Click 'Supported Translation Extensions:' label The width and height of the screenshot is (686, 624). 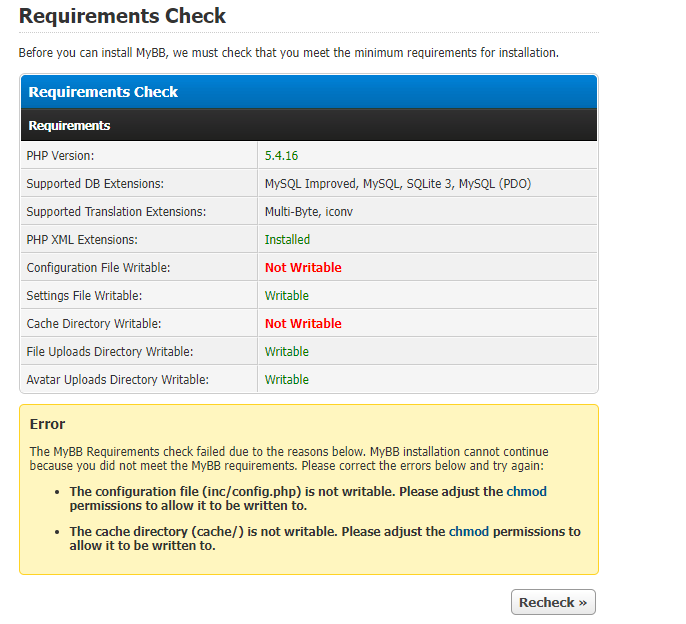pos(116,211)
